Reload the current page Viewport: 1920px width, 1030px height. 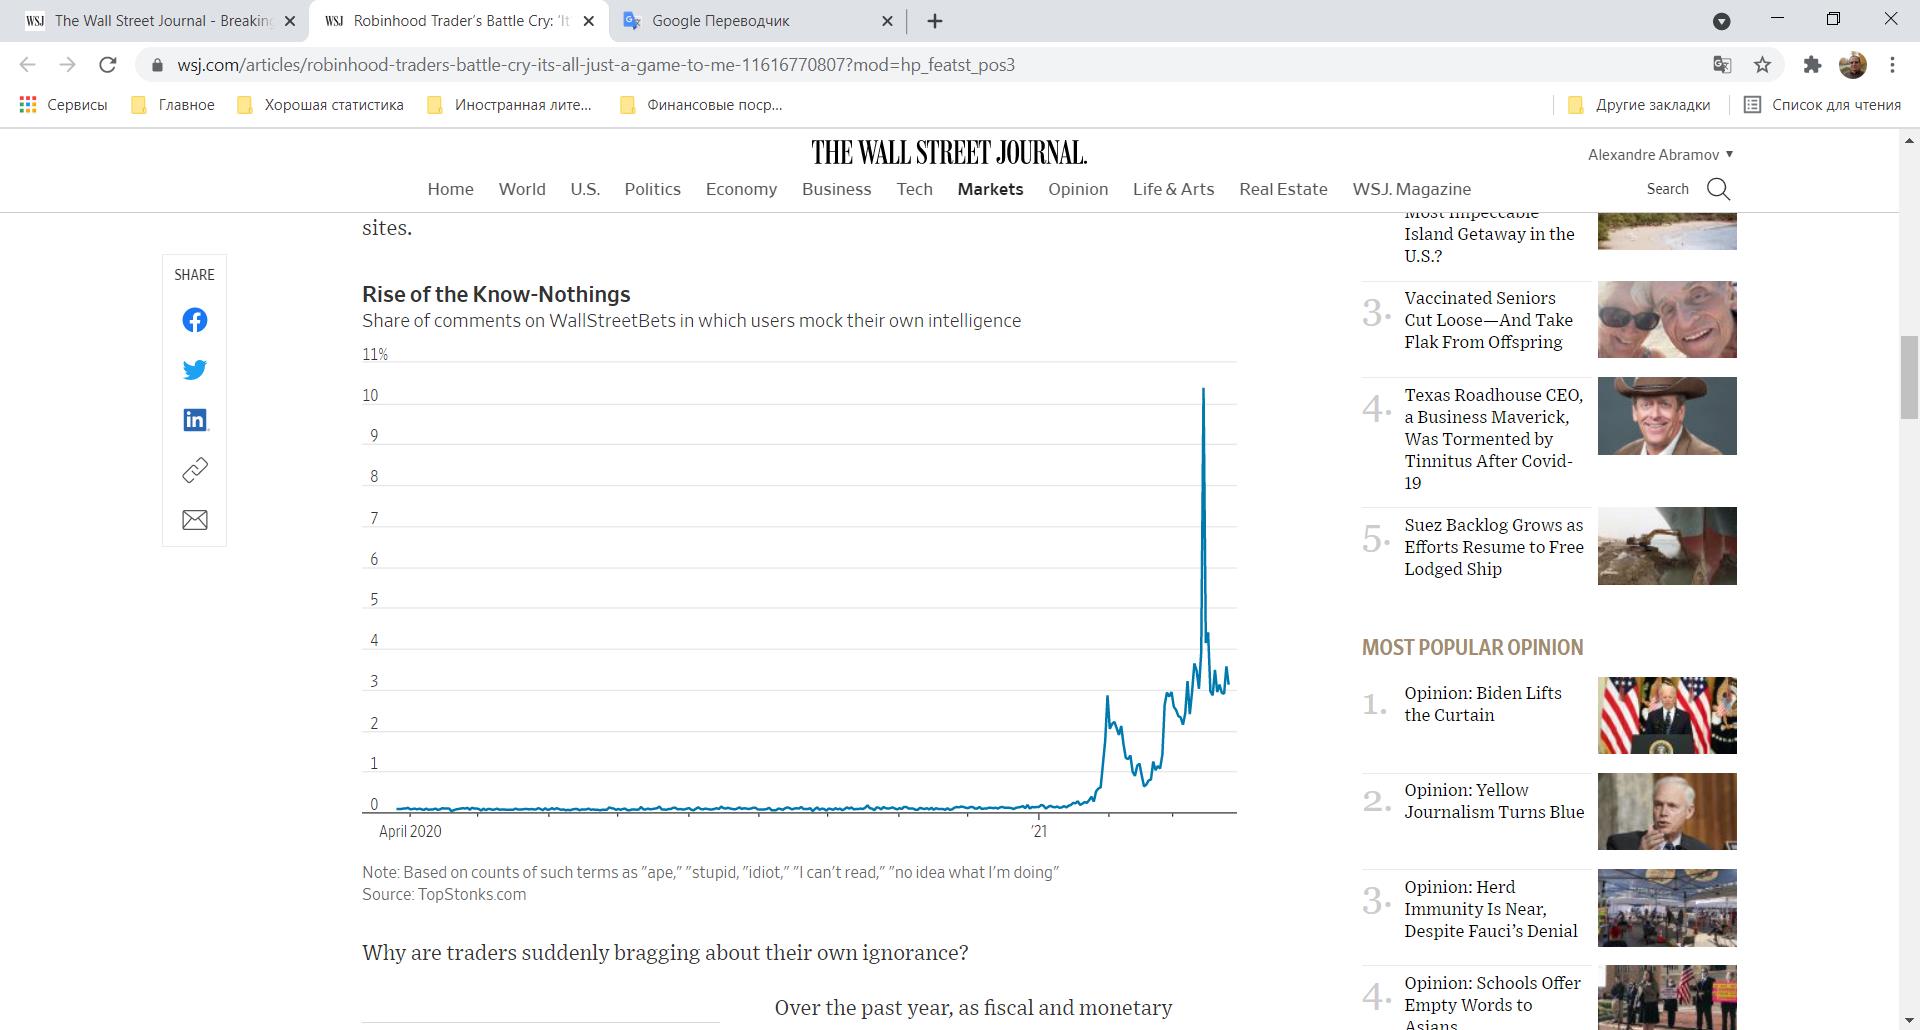(x=108, y=64)
